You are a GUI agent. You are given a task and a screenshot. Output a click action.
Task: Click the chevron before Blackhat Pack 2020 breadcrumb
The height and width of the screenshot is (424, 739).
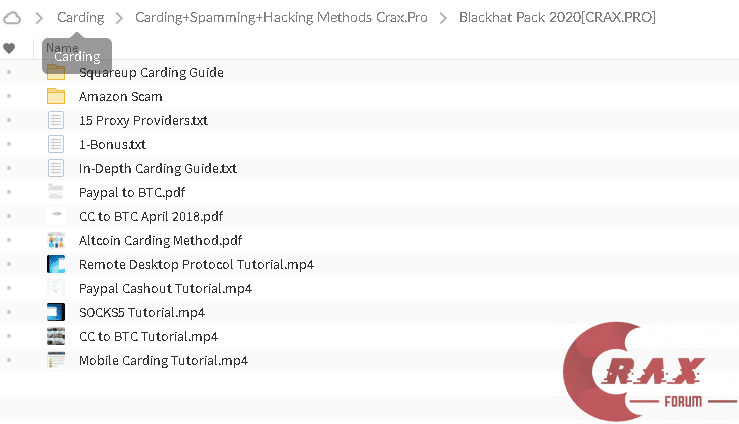(442, 18)
